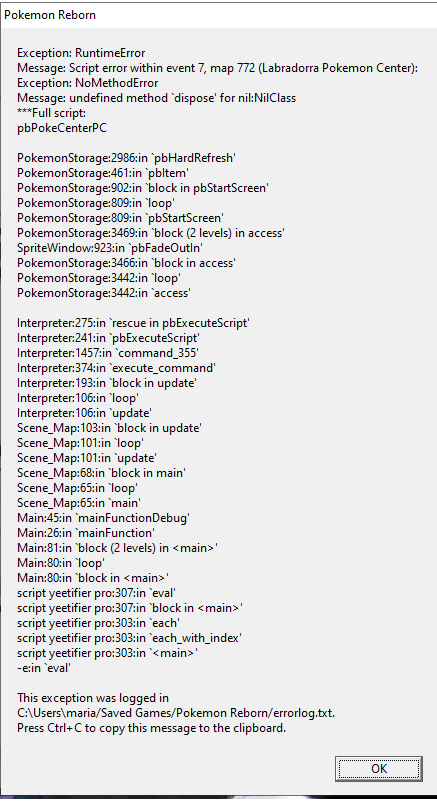Click the errorlog.txt file path text
The height and width of the screenshot is (801, 437).
pos(176,713)
